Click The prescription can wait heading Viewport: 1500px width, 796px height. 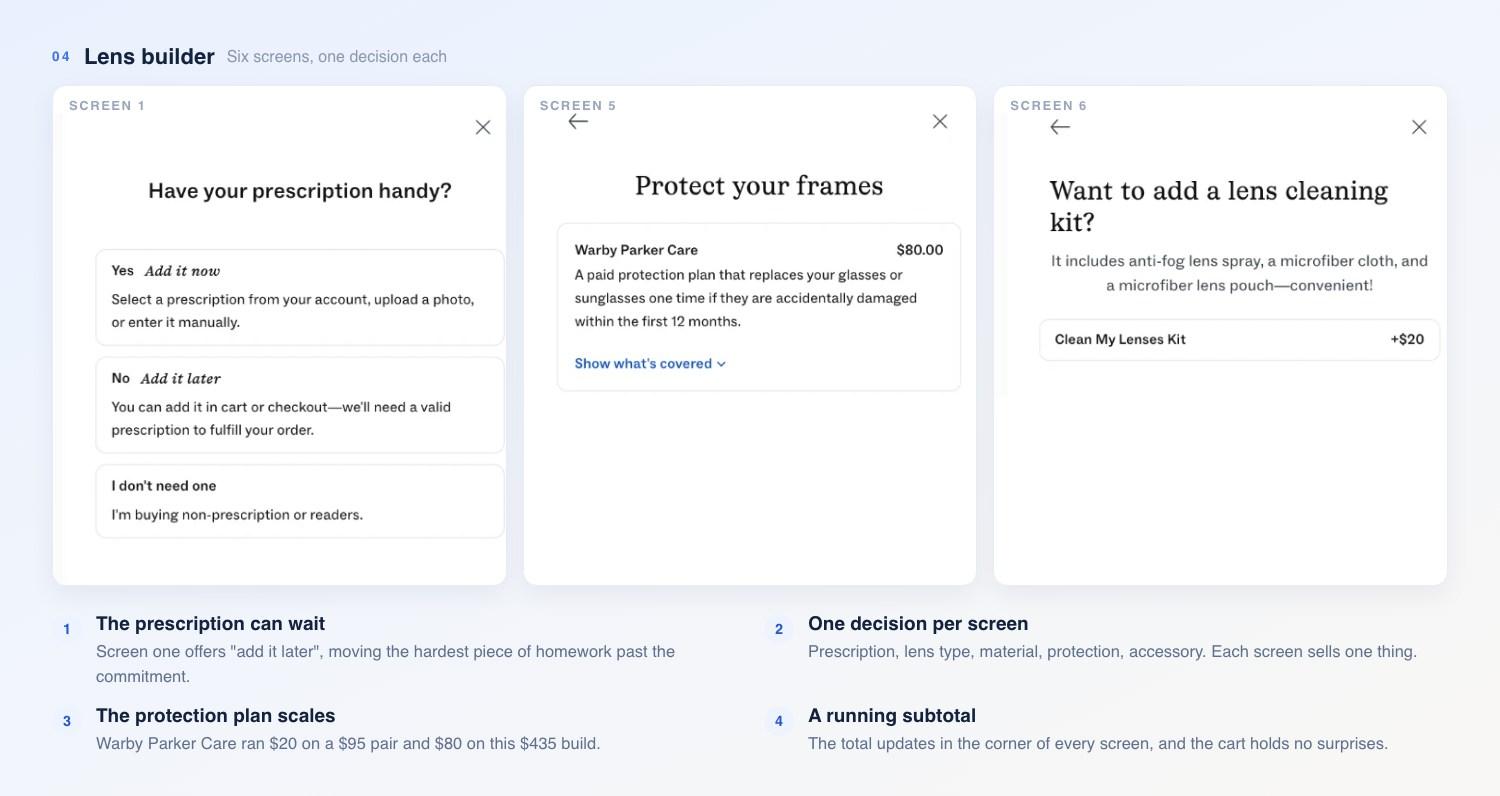210,624
